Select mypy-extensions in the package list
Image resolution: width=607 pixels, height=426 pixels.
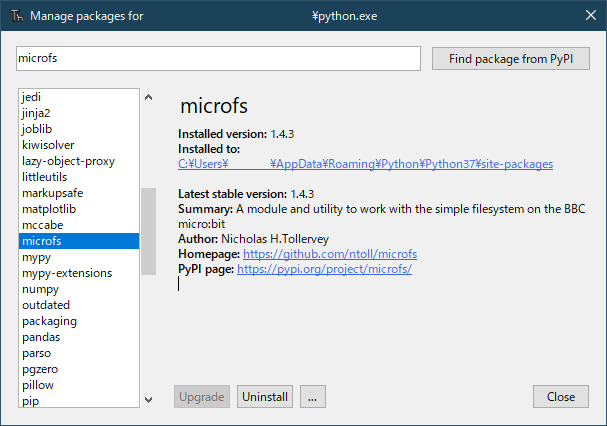click(x=79, y=273)
